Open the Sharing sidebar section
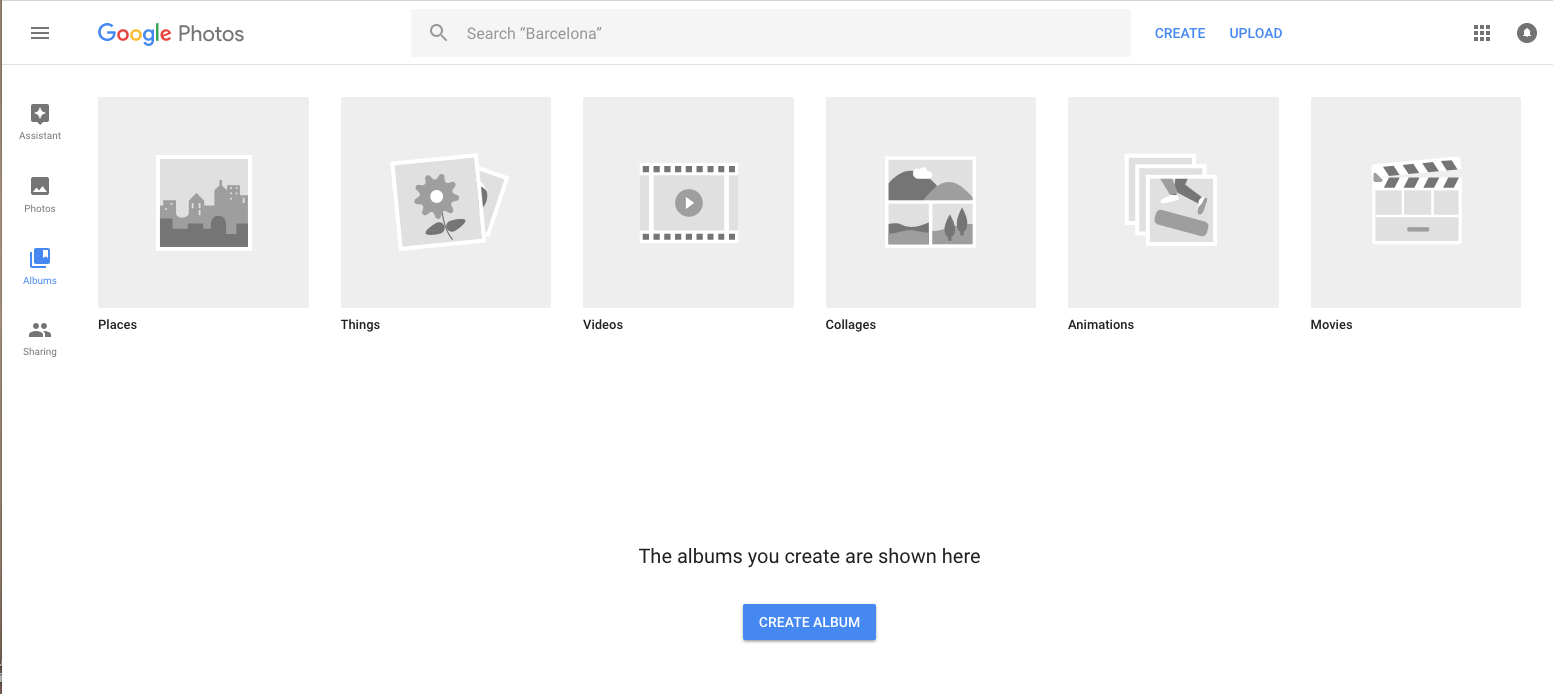Viewport: 1553px width, 694px height. pos(40,330)
